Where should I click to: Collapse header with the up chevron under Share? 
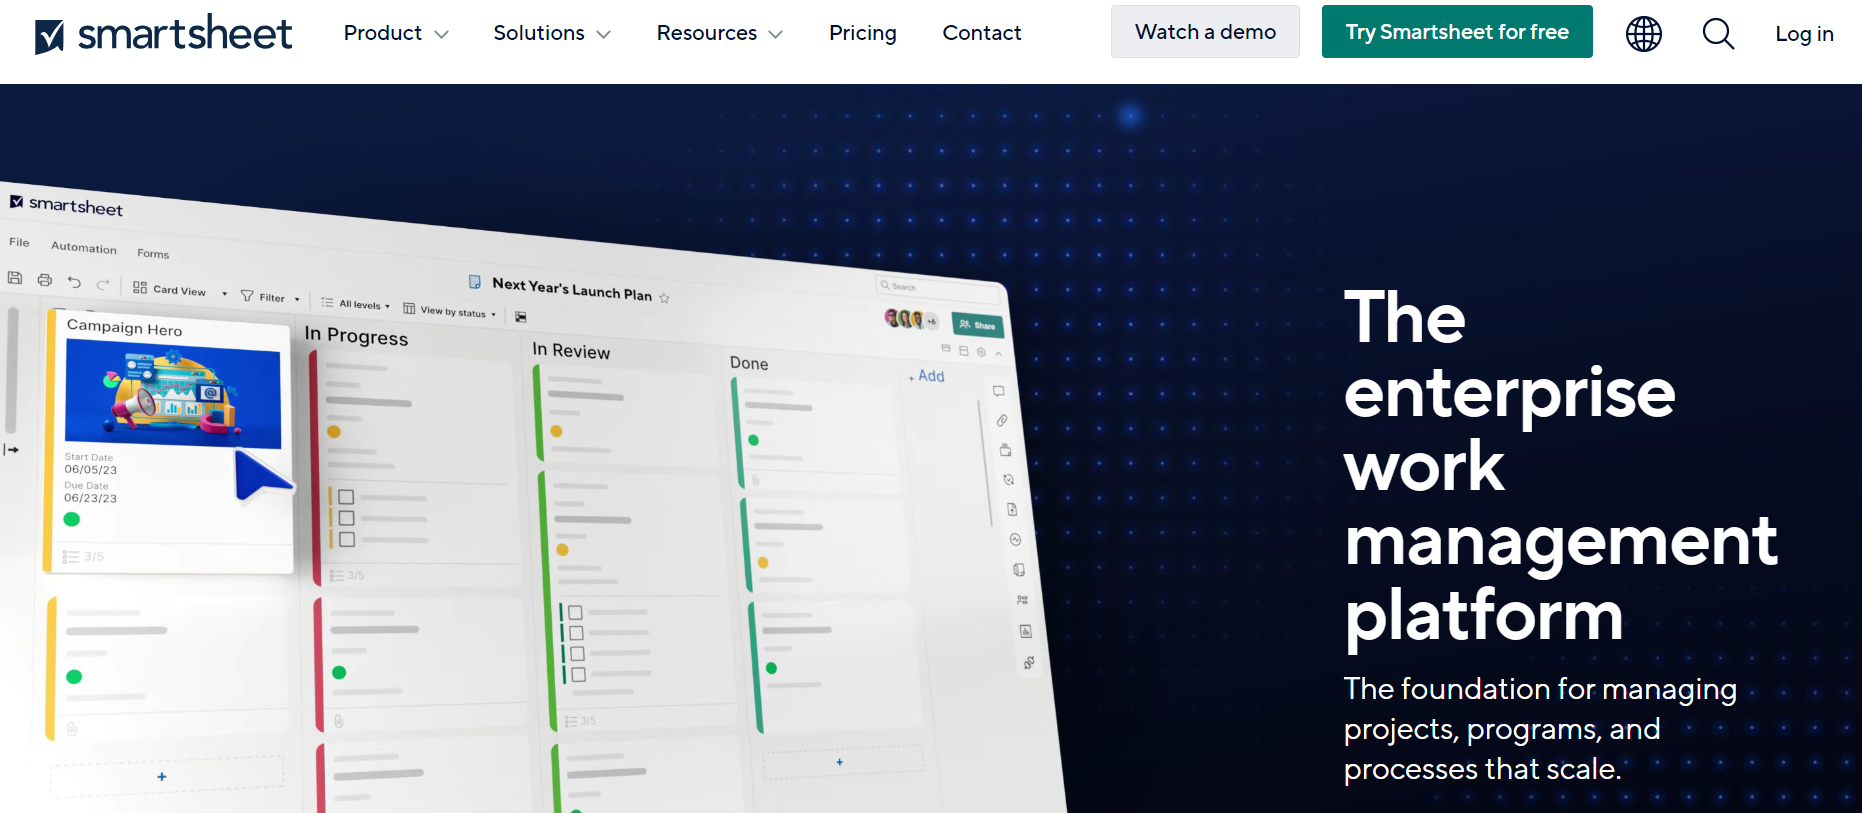(998, 353)
